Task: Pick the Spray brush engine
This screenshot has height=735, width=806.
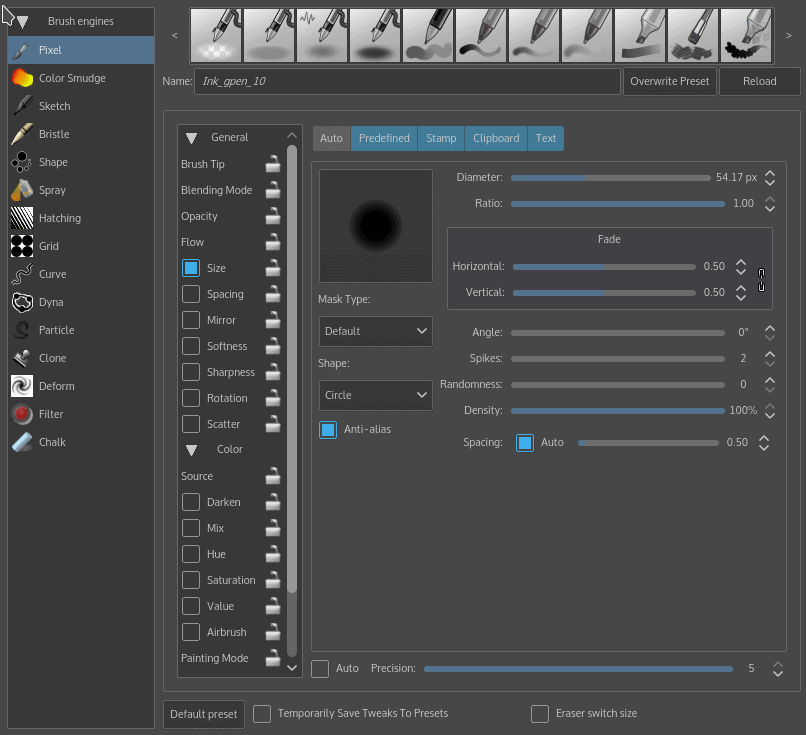Action: click(x=81, y=190)
